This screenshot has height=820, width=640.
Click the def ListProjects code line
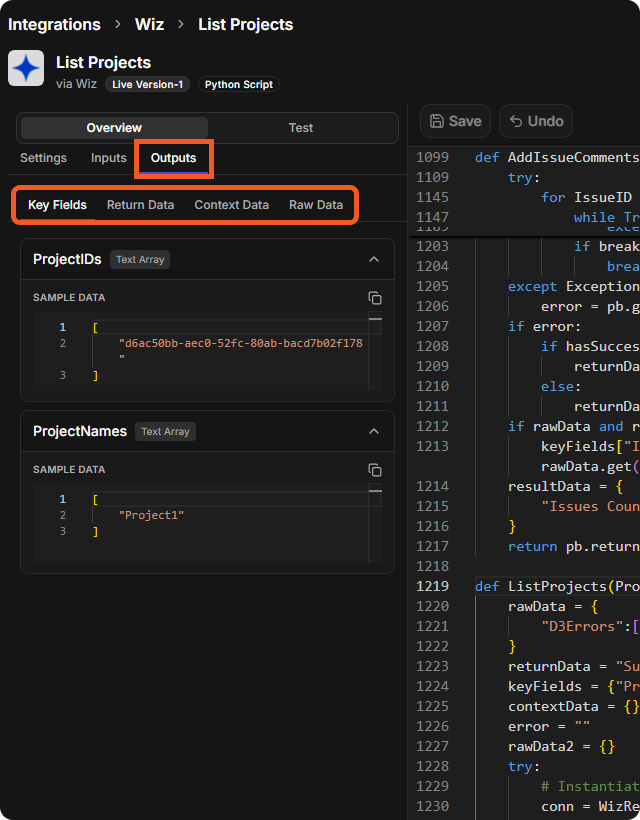click(557, 586)
